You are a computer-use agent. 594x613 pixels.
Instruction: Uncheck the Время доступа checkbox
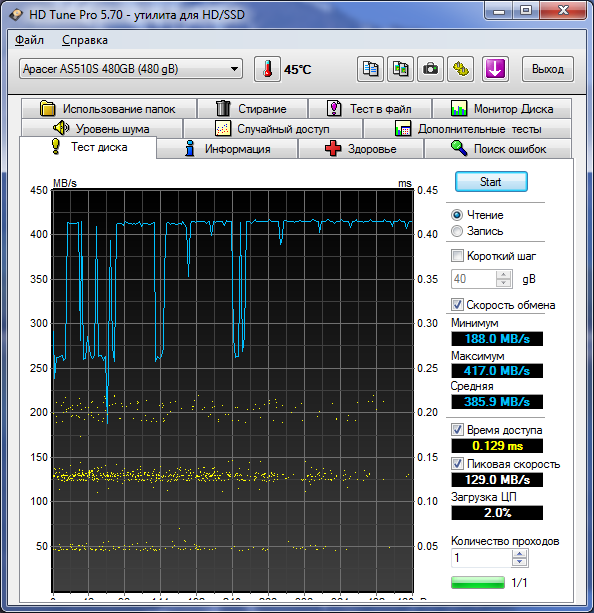click(x=457, y=430)
